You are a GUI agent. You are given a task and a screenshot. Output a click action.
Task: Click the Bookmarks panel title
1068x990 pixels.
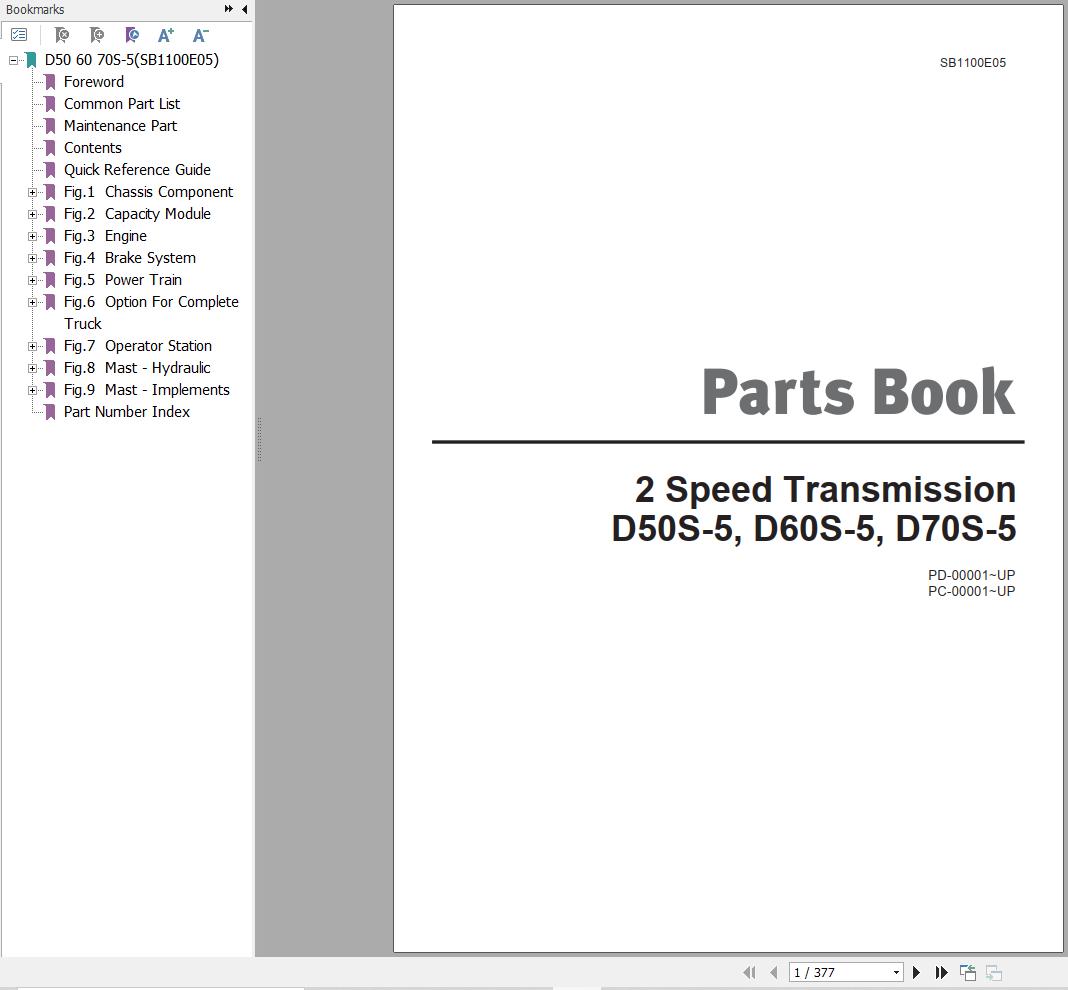click(35, 10)
